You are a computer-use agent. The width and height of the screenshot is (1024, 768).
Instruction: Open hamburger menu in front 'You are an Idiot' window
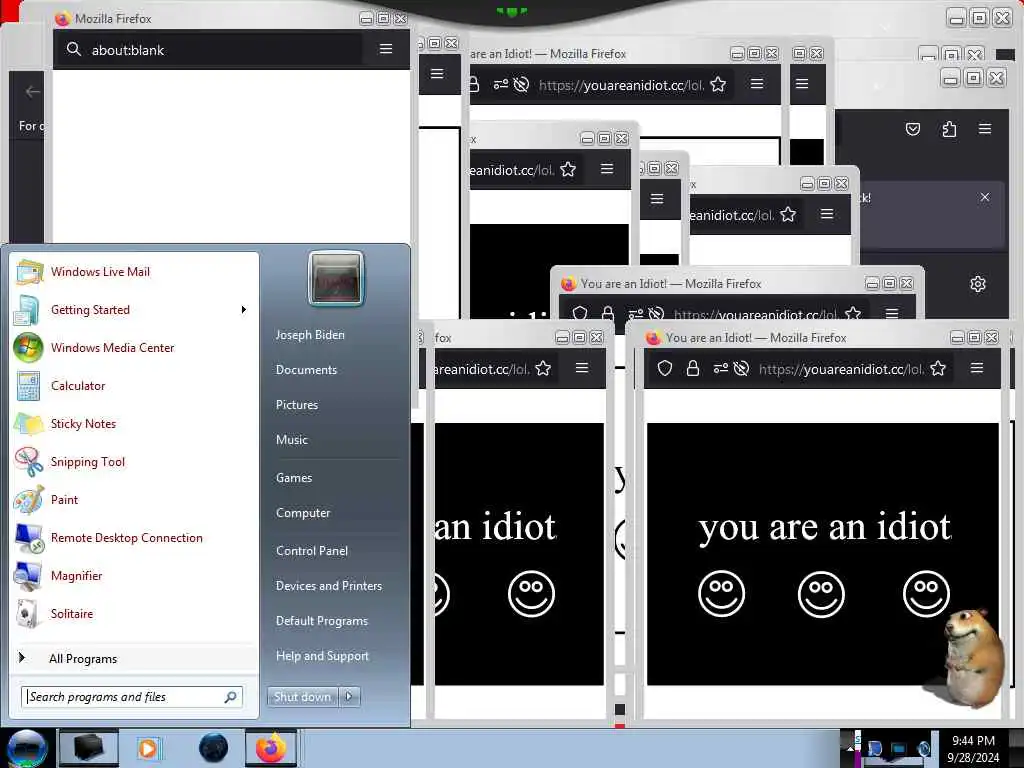[976, 368]
